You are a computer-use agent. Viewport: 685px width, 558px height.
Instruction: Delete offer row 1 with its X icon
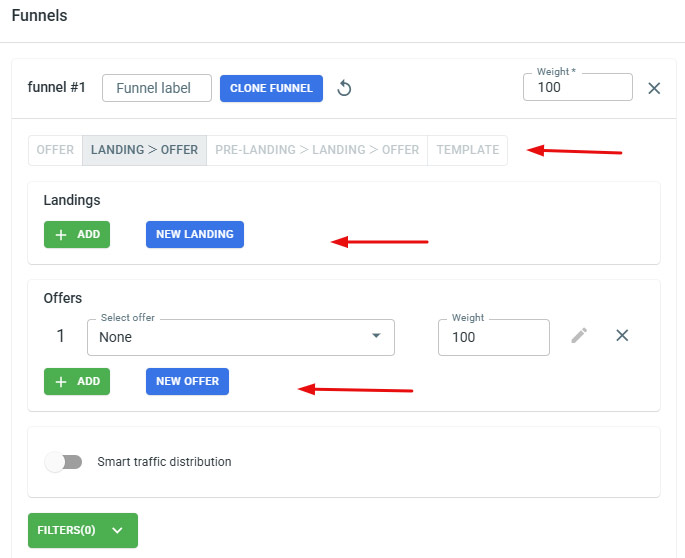tap(622, 336)
